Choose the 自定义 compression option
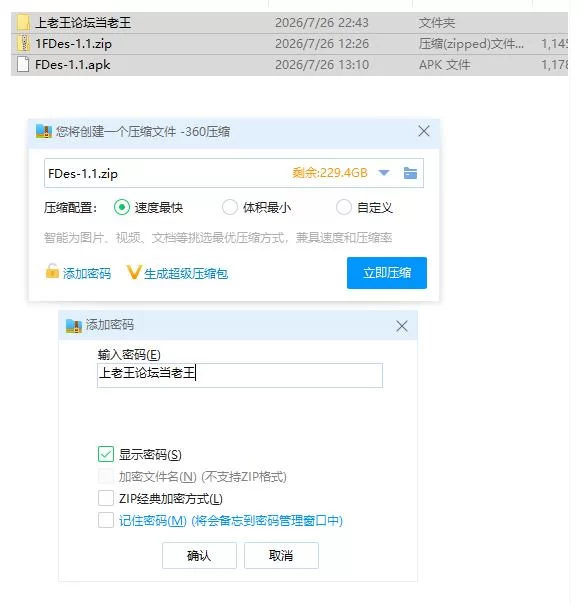The image size is (581, 604). coord(344,207)
